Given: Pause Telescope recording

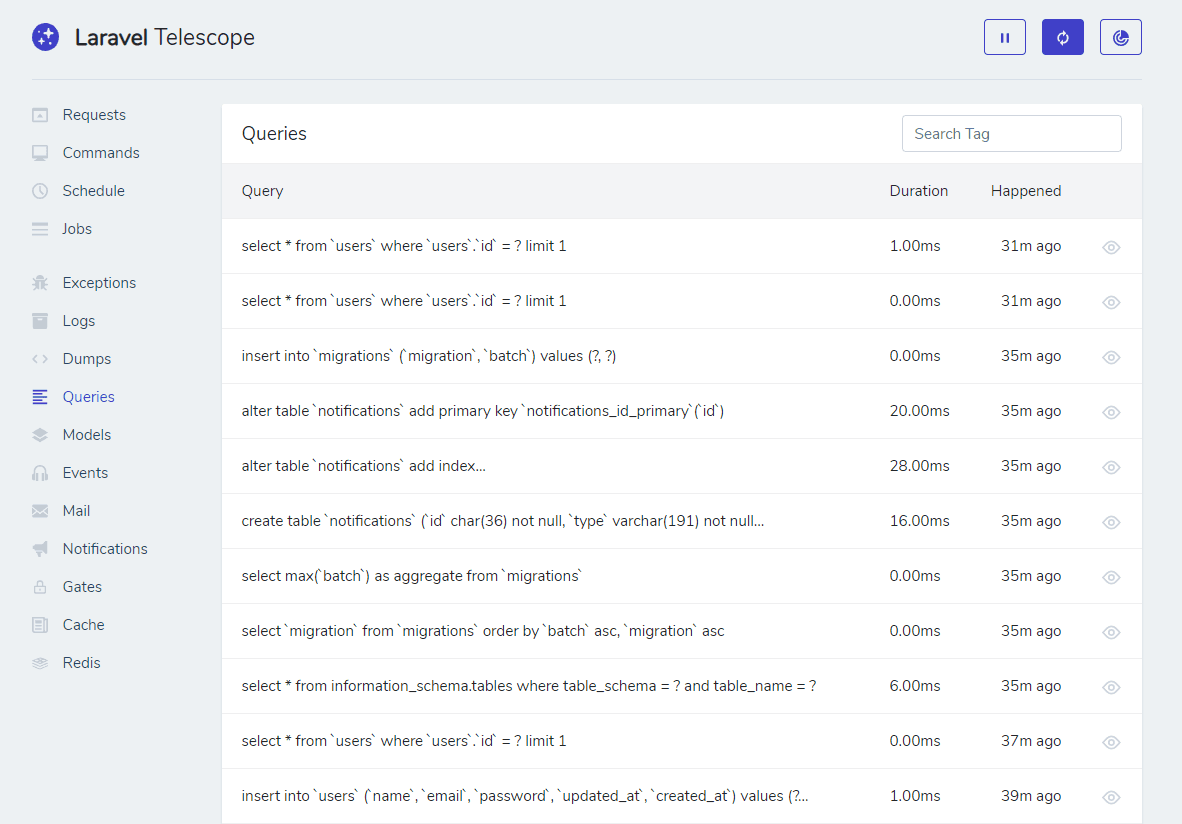Looking at the screenshot, I should (x=1004, y=36).
